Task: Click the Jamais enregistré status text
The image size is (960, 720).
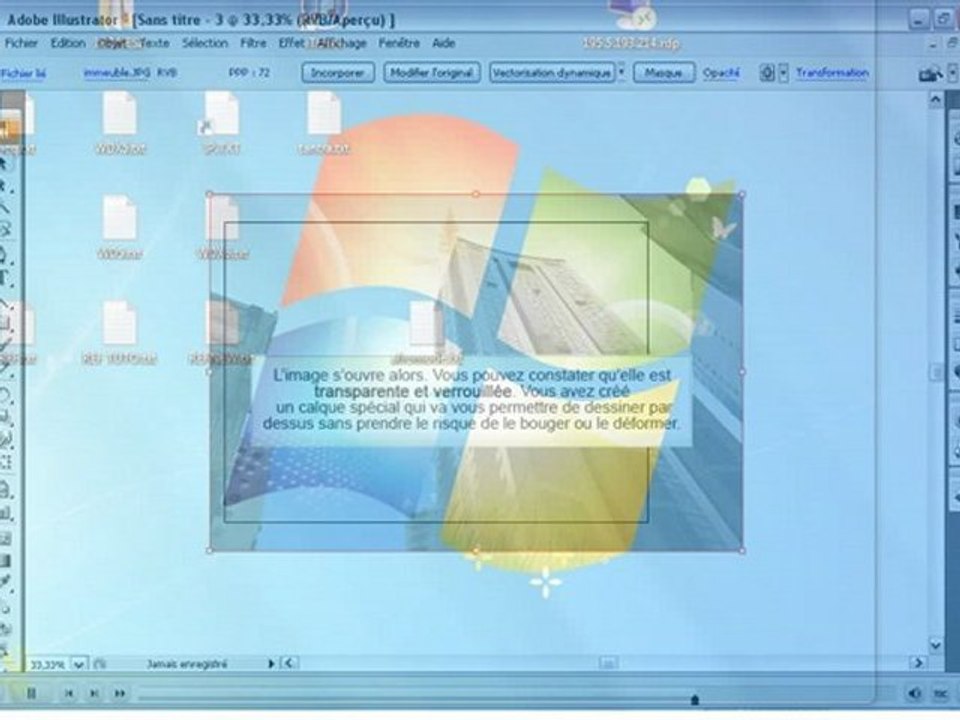Action: pos(187,664)
